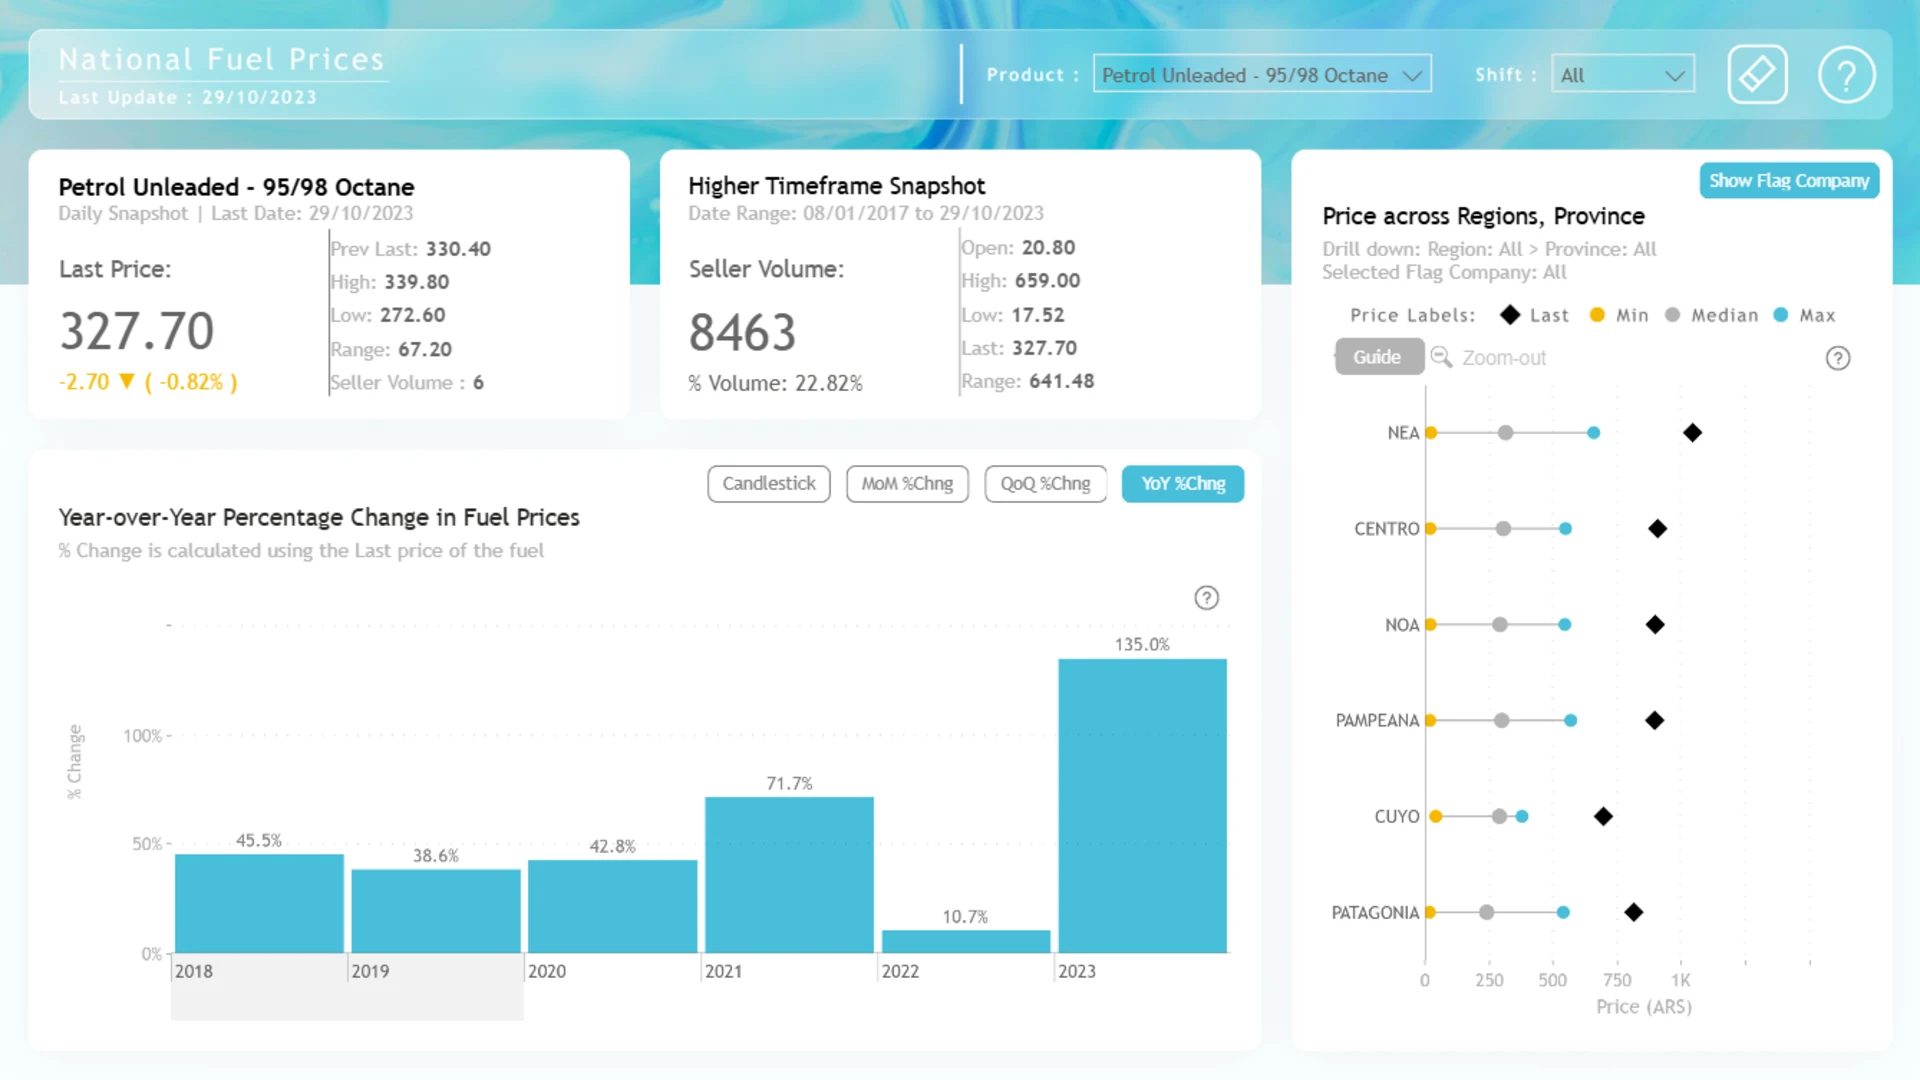Toggle the Guide button
1920x1080 pixels.
point(1379,357)
